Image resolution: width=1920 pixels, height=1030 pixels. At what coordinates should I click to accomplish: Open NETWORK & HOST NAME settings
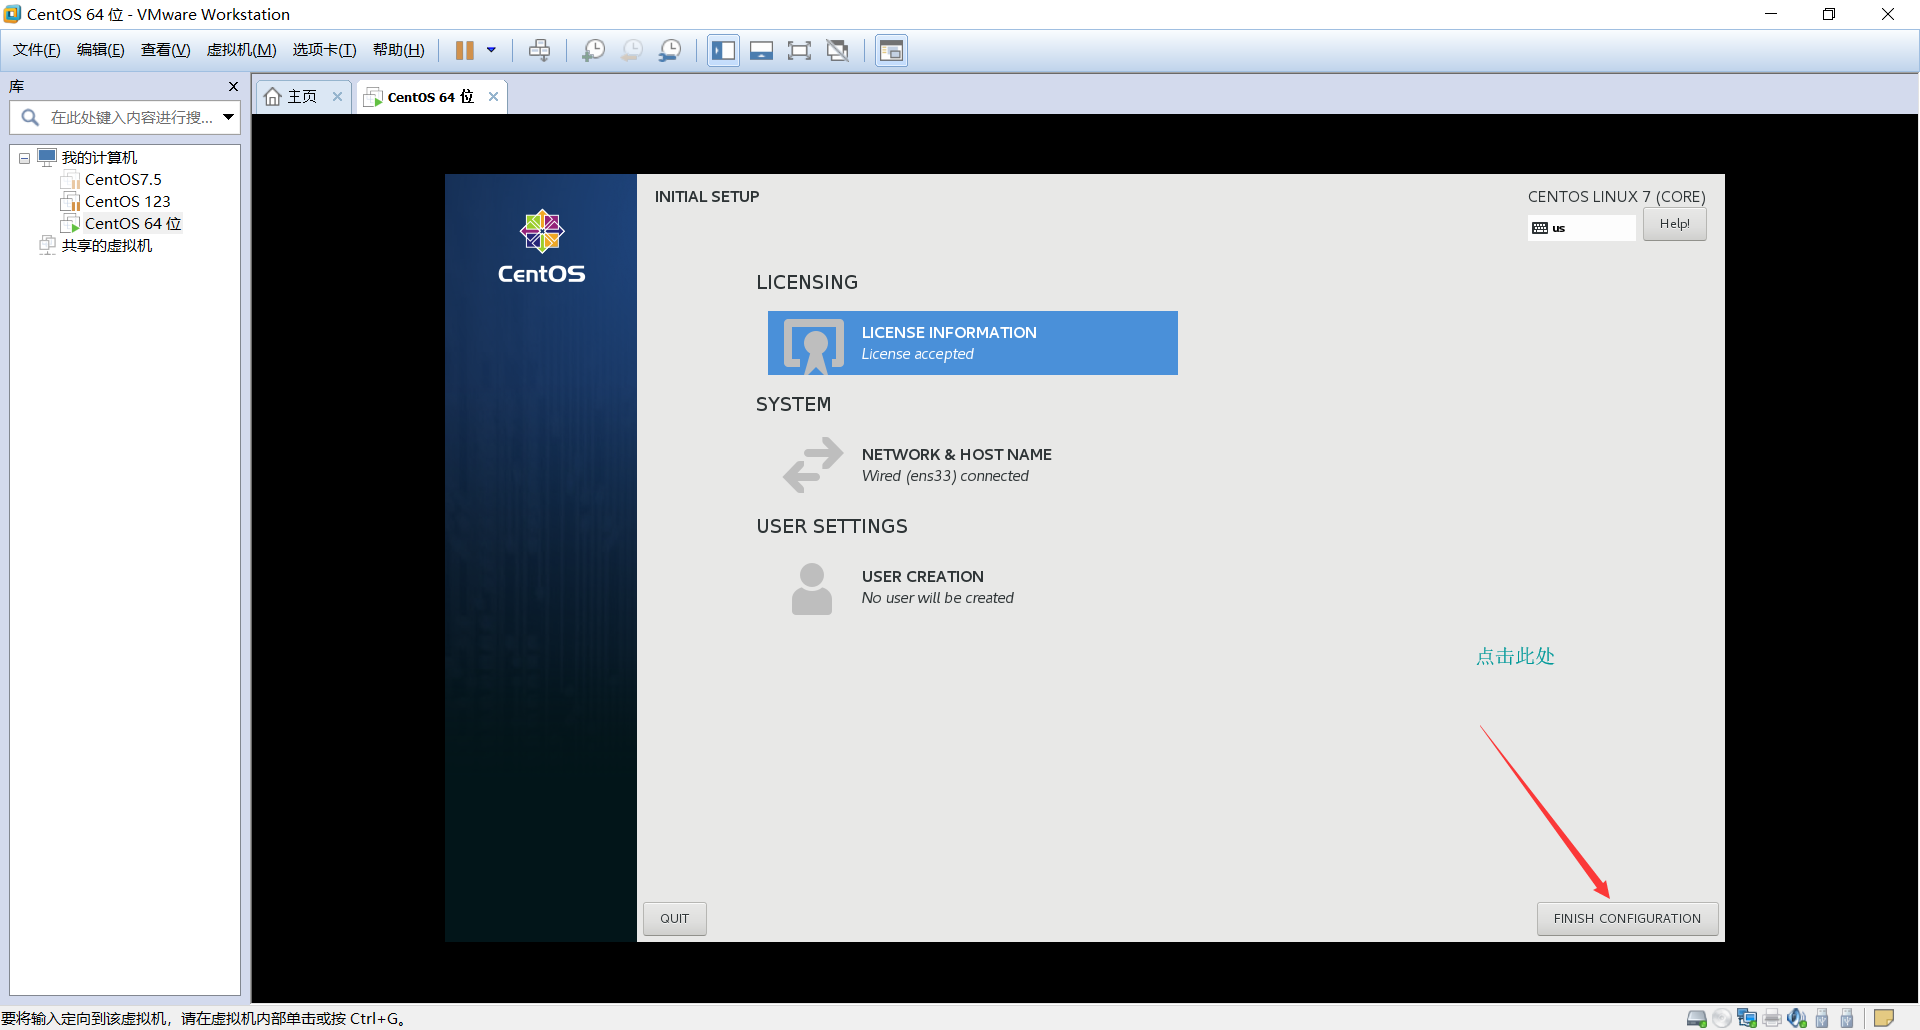coord(972,465)
